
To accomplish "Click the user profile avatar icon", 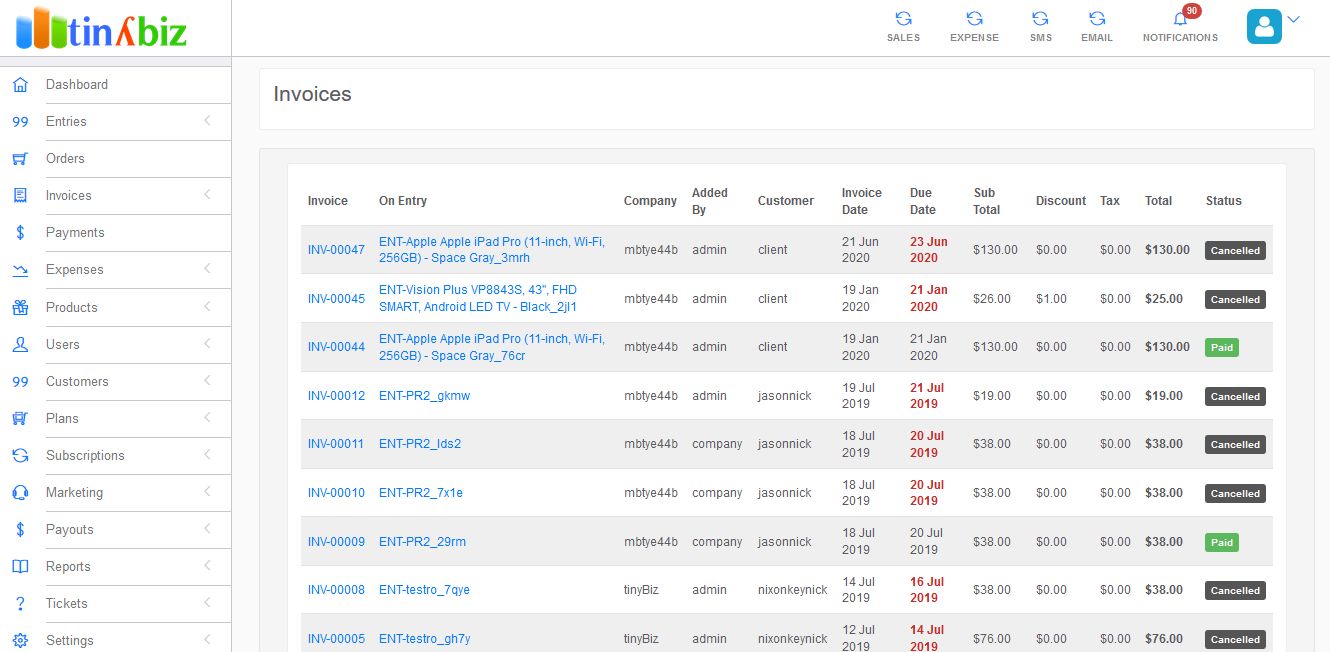I will [1264, 27].
